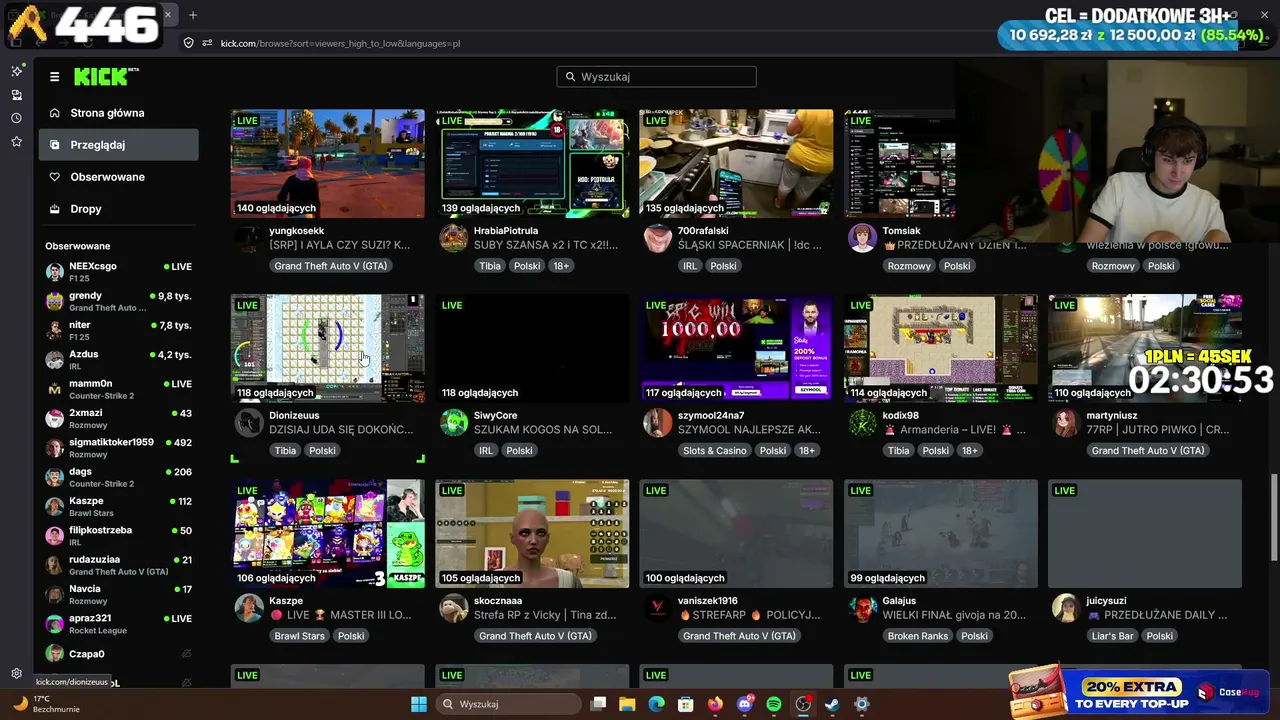
Task: Open skocznaaa stream thumbnail
Action: pyautogui.click(x=532, y=533)
